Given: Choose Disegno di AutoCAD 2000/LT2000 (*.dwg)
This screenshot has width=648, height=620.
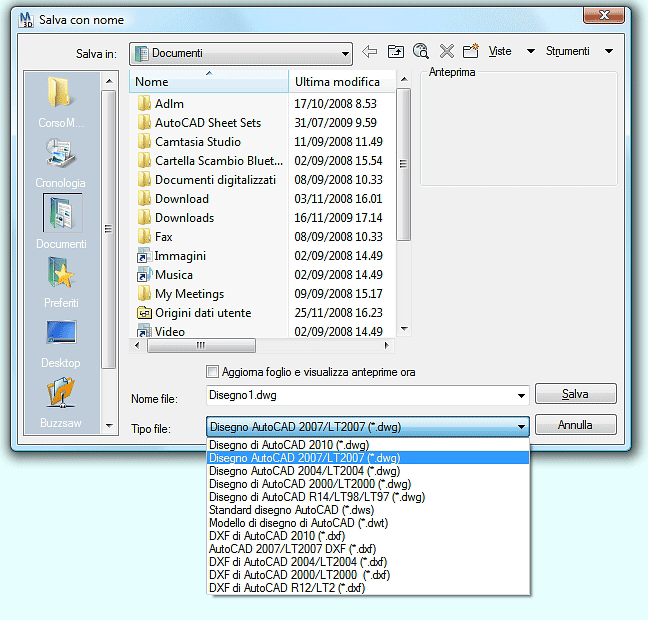Looking at the screenshot, I should [x=368, y=484].
